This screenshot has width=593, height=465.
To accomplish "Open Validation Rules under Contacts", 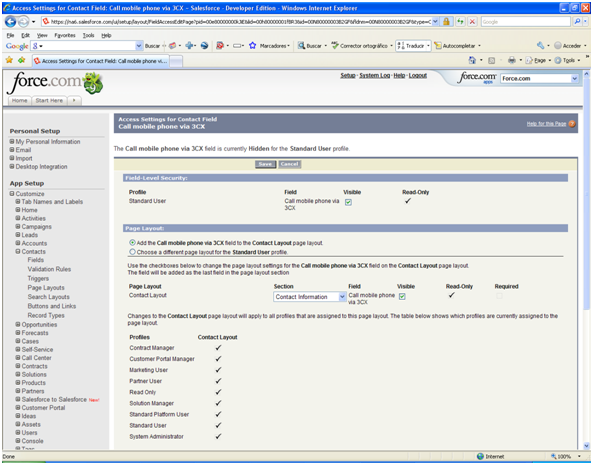I will pos(49,269).
